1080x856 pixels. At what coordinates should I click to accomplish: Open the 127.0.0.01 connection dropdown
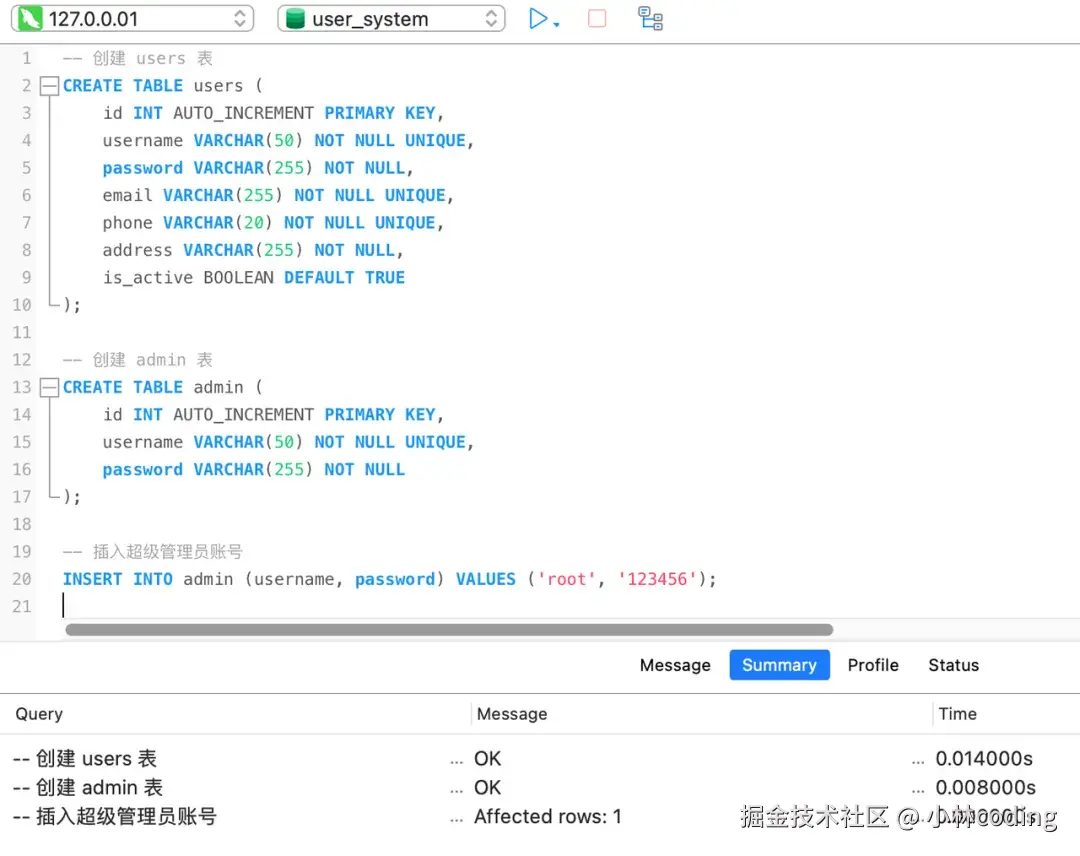[x=132, y=19]
